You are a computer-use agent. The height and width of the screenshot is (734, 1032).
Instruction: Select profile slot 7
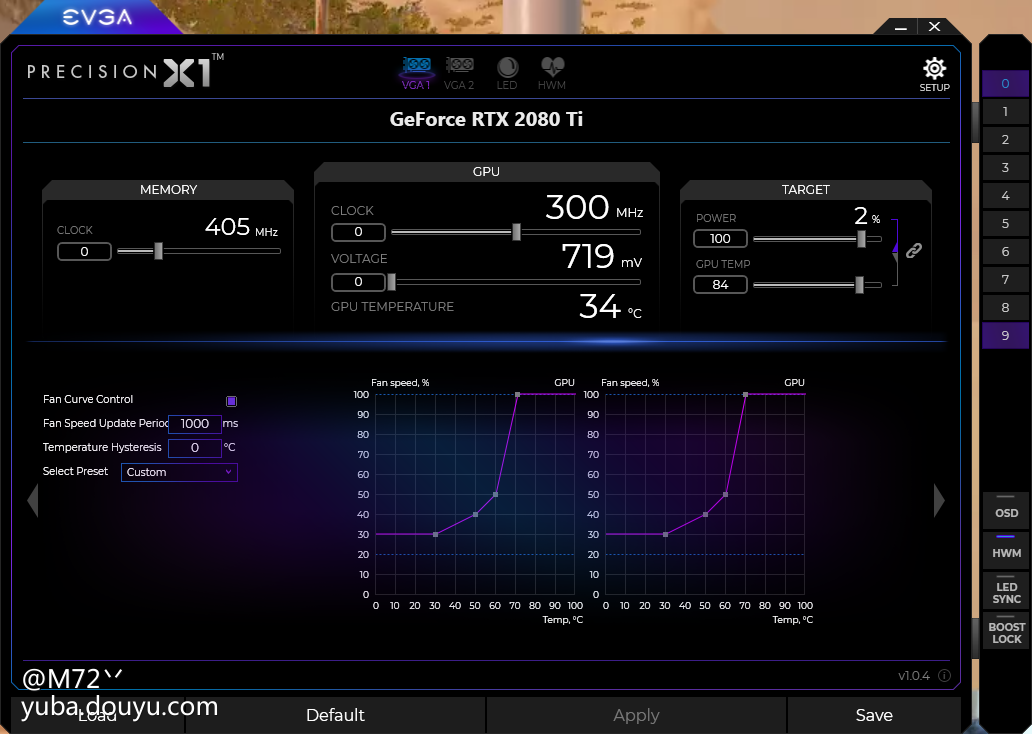[x=1005, y=279]
